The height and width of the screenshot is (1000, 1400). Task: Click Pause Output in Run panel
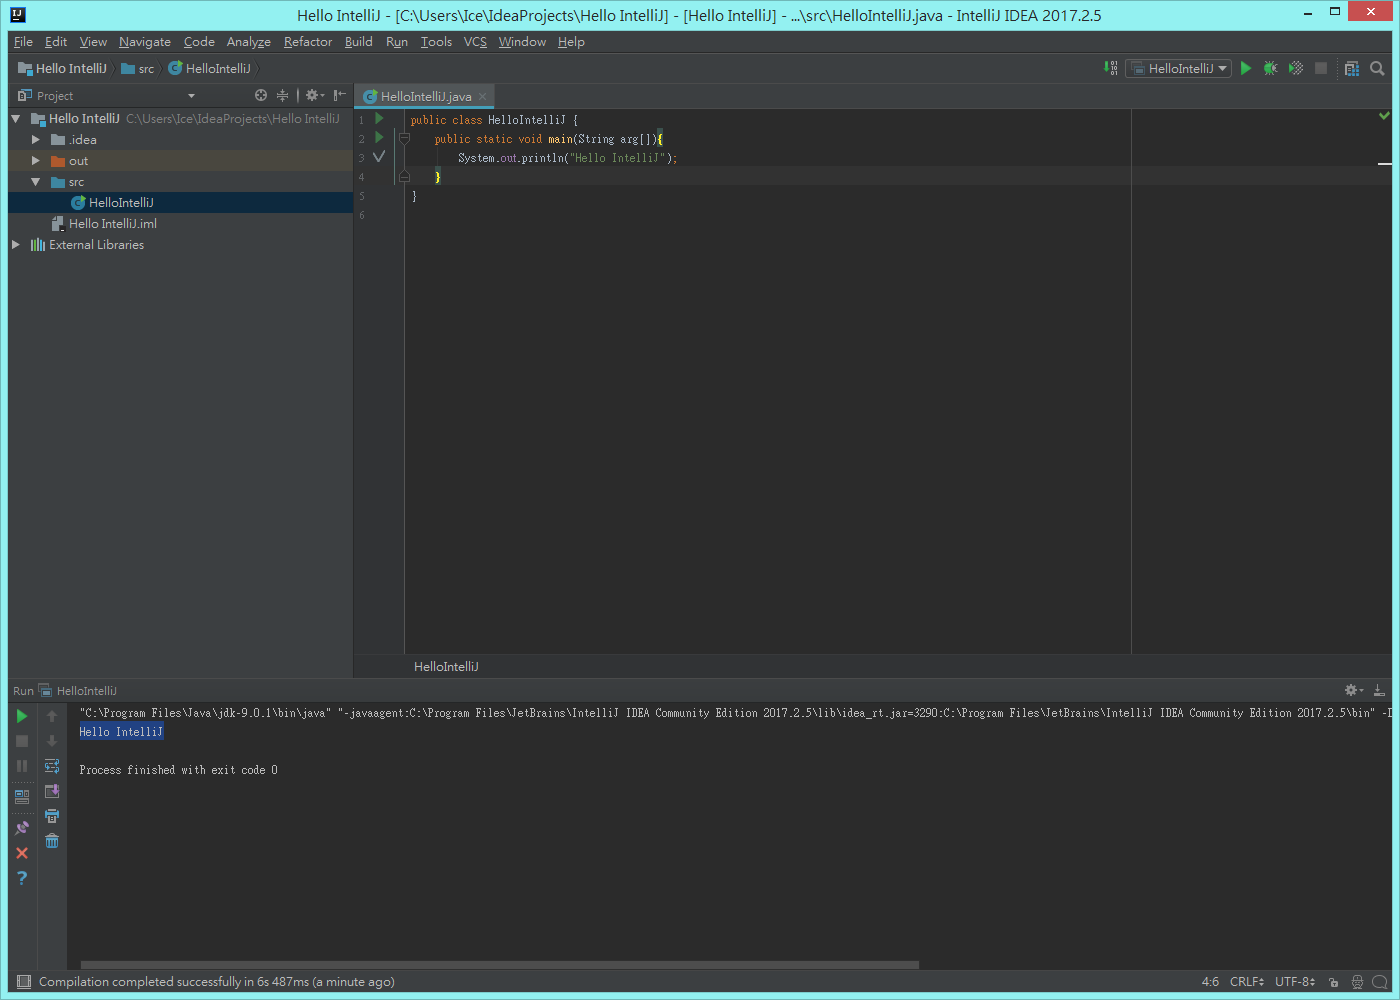click(x=22, y=766)
